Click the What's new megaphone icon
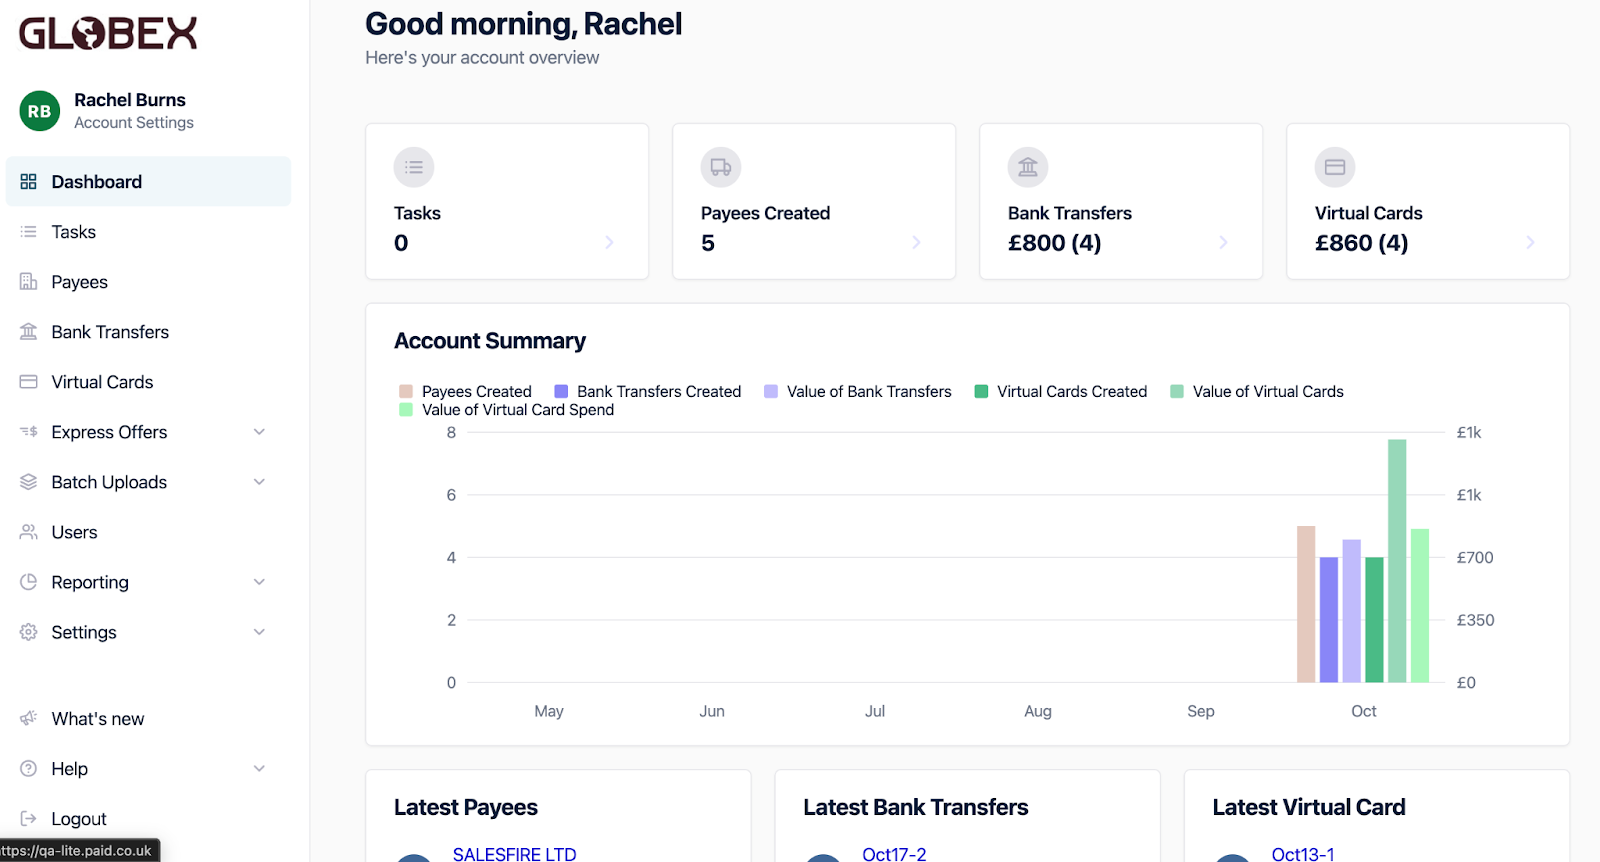Image resolution: width=1600 pixels, height=862 pixels. pyautogui.click(x=29, y=718)
